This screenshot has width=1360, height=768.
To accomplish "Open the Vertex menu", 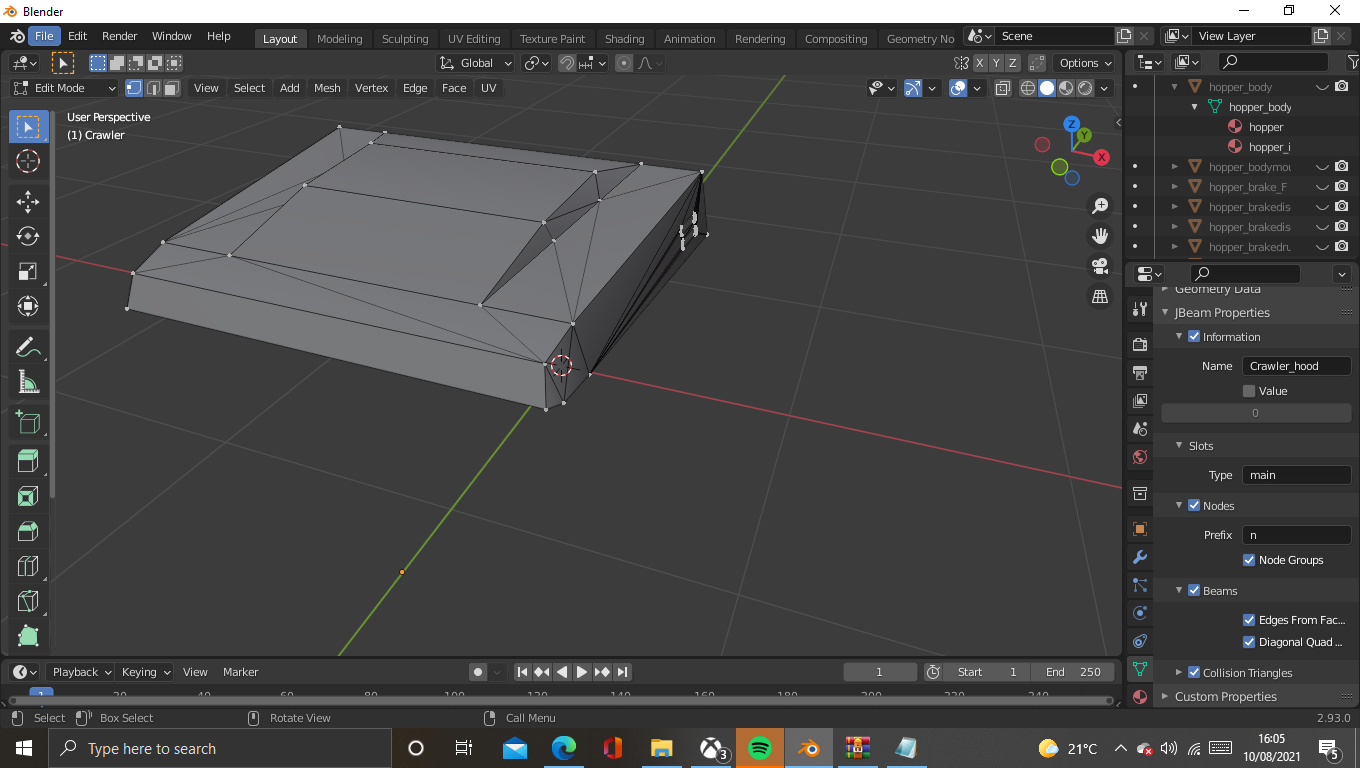I will [x=371, y=88].
